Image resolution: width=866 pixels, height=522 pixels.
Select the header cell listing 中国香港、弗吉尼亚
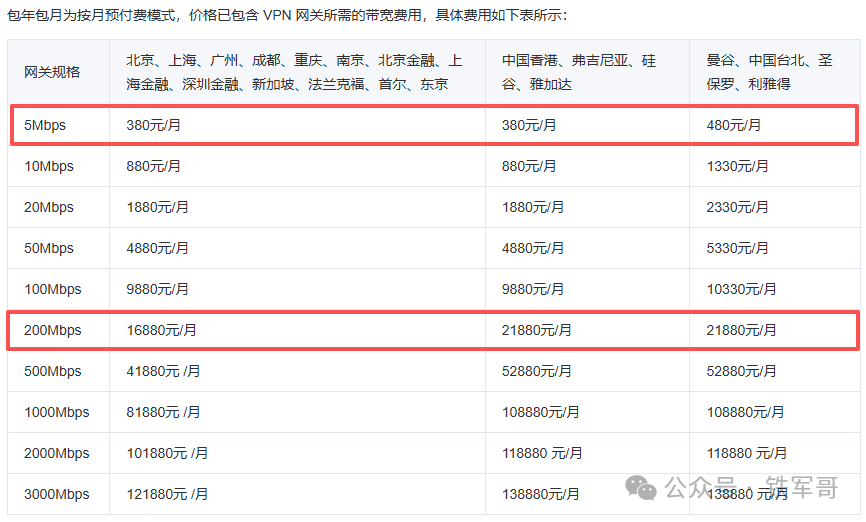[x=587, y=72]
